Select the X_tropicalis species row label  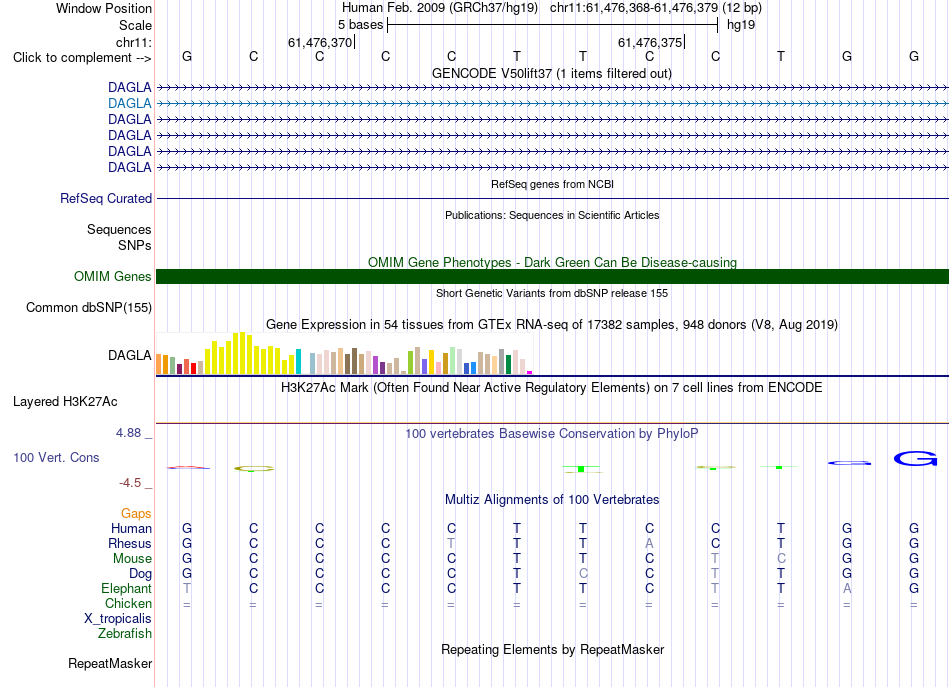(x=118, y=619)
